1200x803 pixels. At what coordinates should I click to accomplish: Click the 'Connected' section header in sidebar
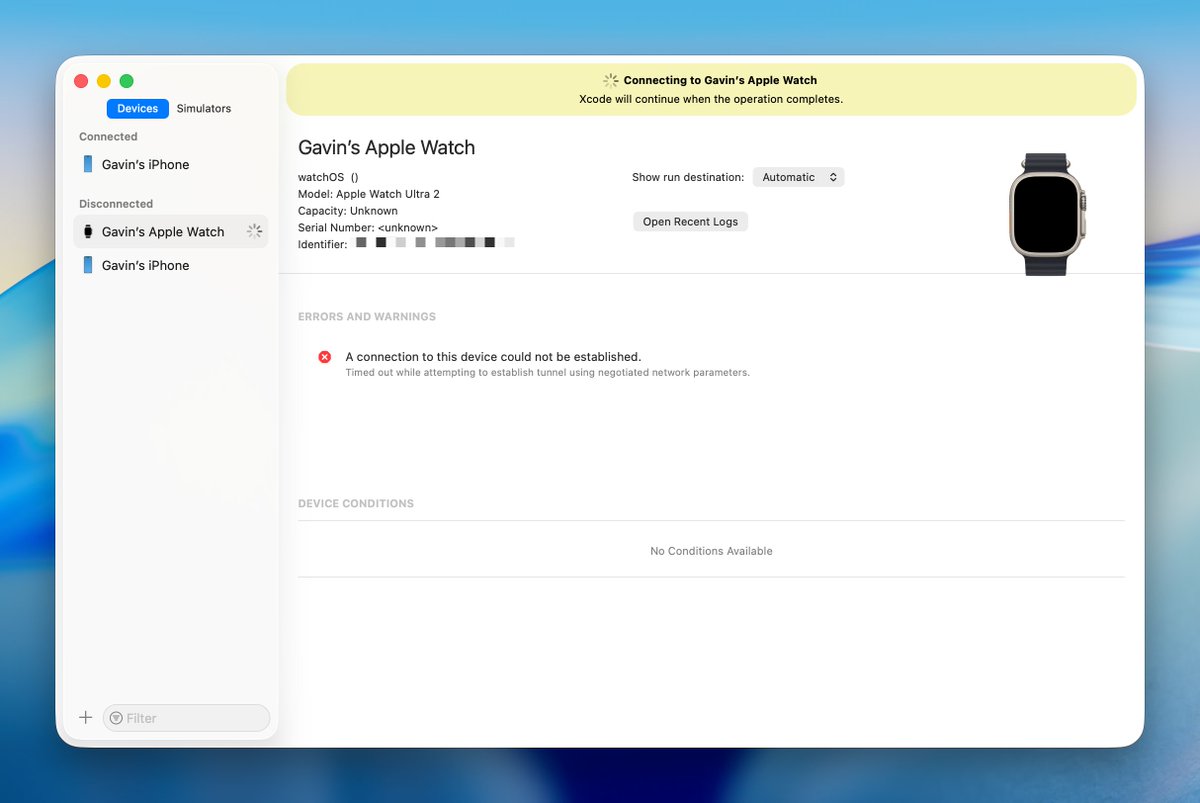[x=108, y=137]
